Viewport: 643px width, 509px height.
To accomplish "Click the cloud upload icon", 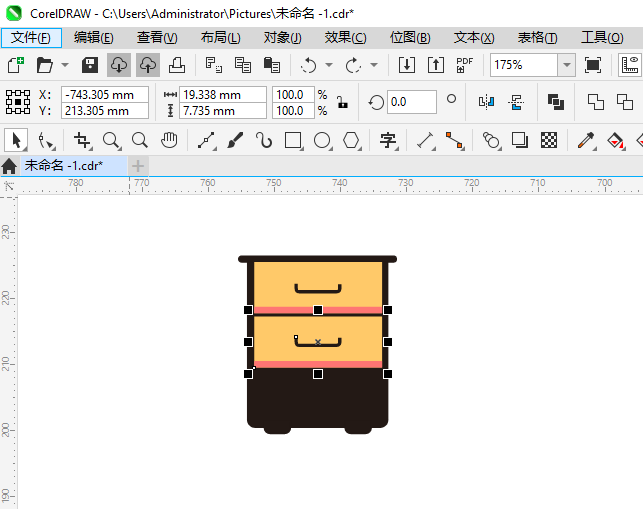I will point(148,65).
